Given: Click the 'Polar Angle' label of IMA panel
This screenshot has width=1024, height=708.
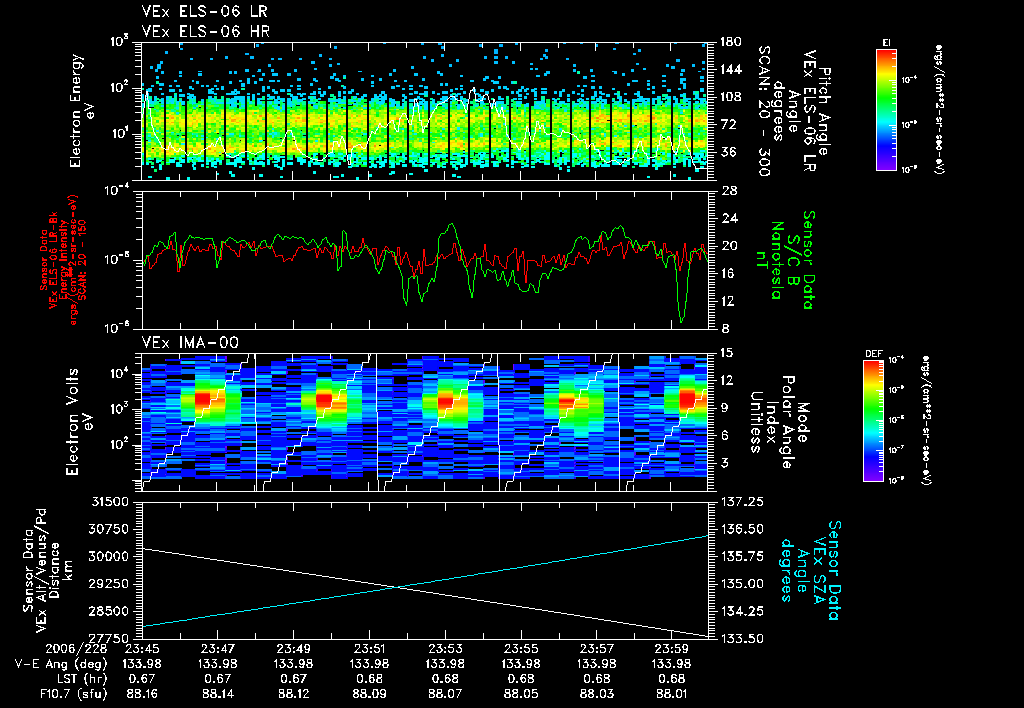Looking at the screenshot, I should pos(787,422).
